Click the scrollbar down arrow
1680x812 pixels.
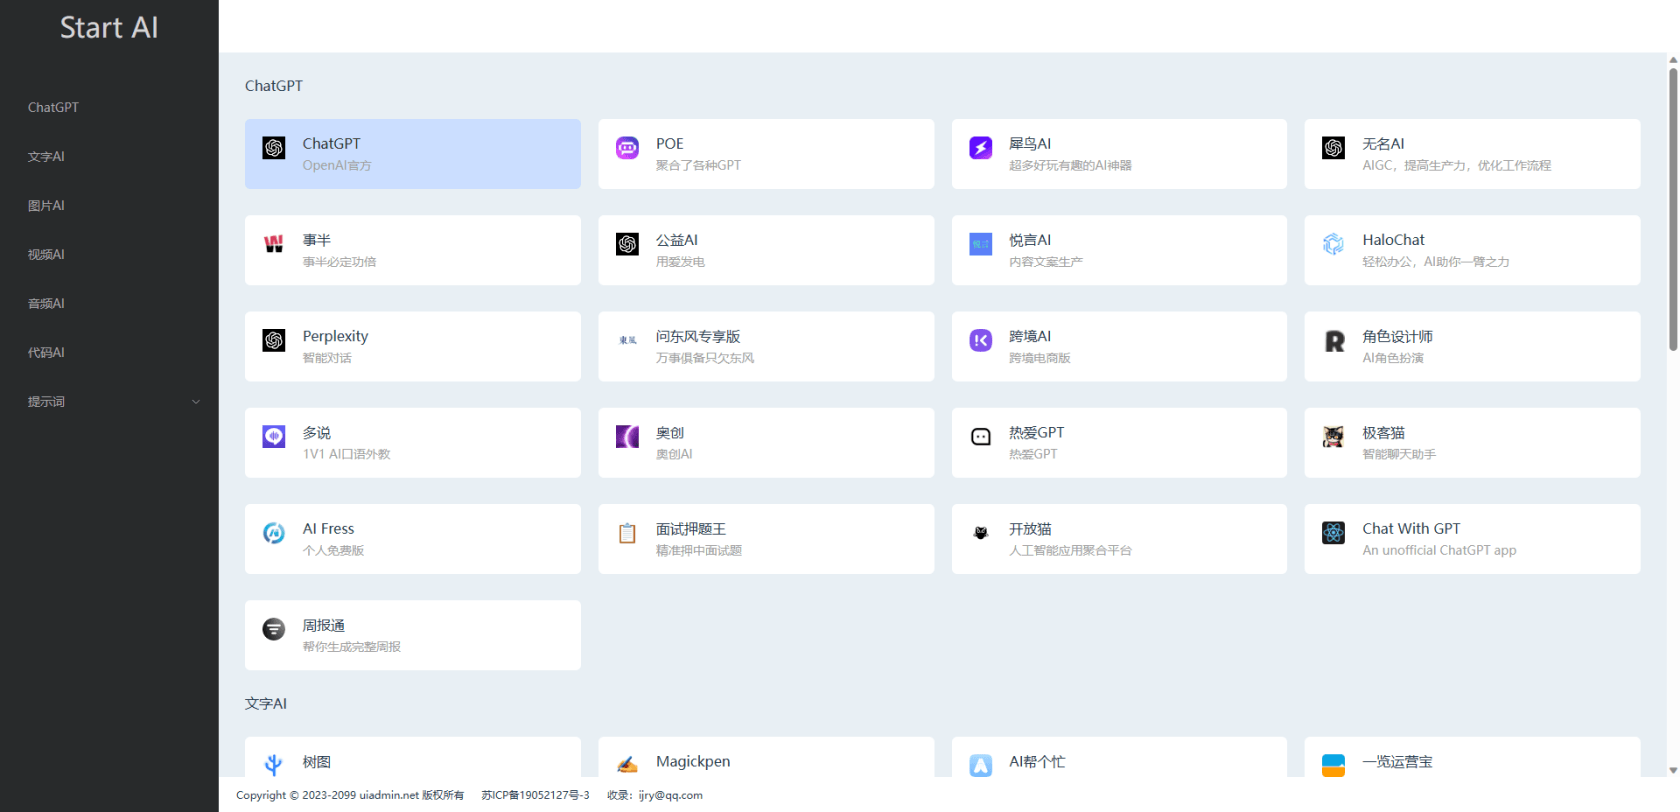pos(1673,771)
